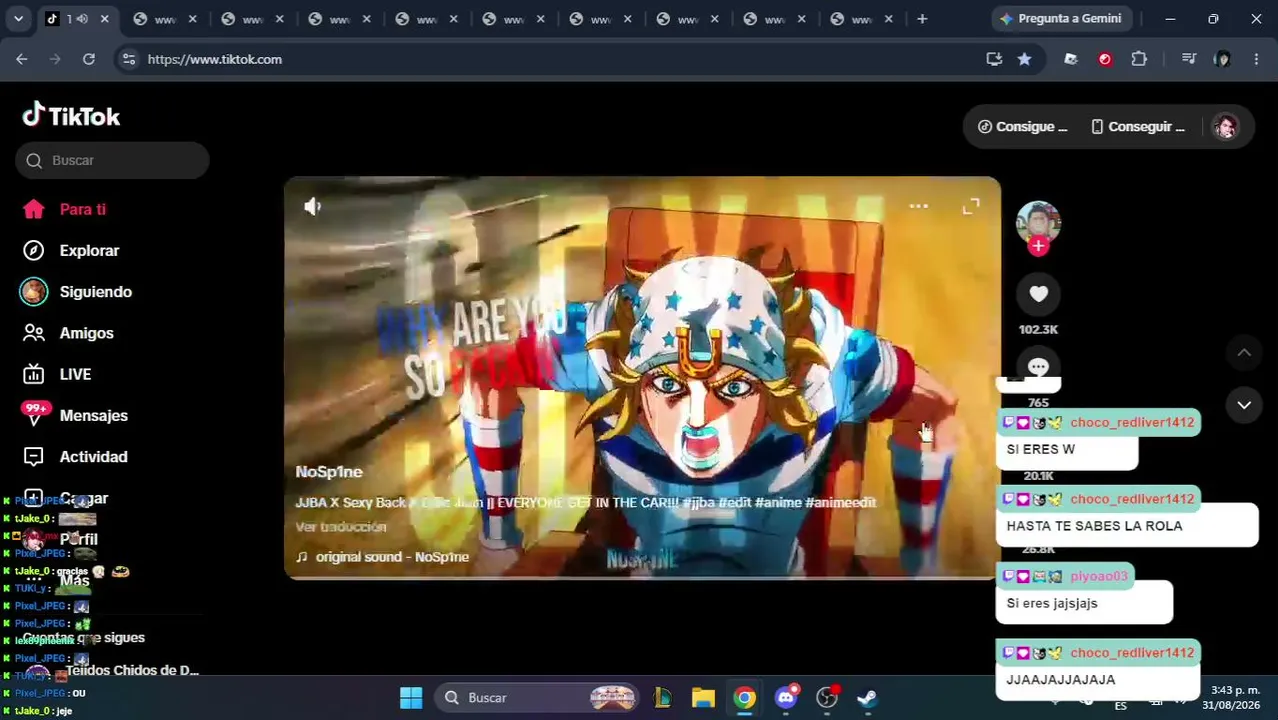The image size is (1278, 720).
Task: Go to previous video up arrow
Action: click(x=1244, y=352)
